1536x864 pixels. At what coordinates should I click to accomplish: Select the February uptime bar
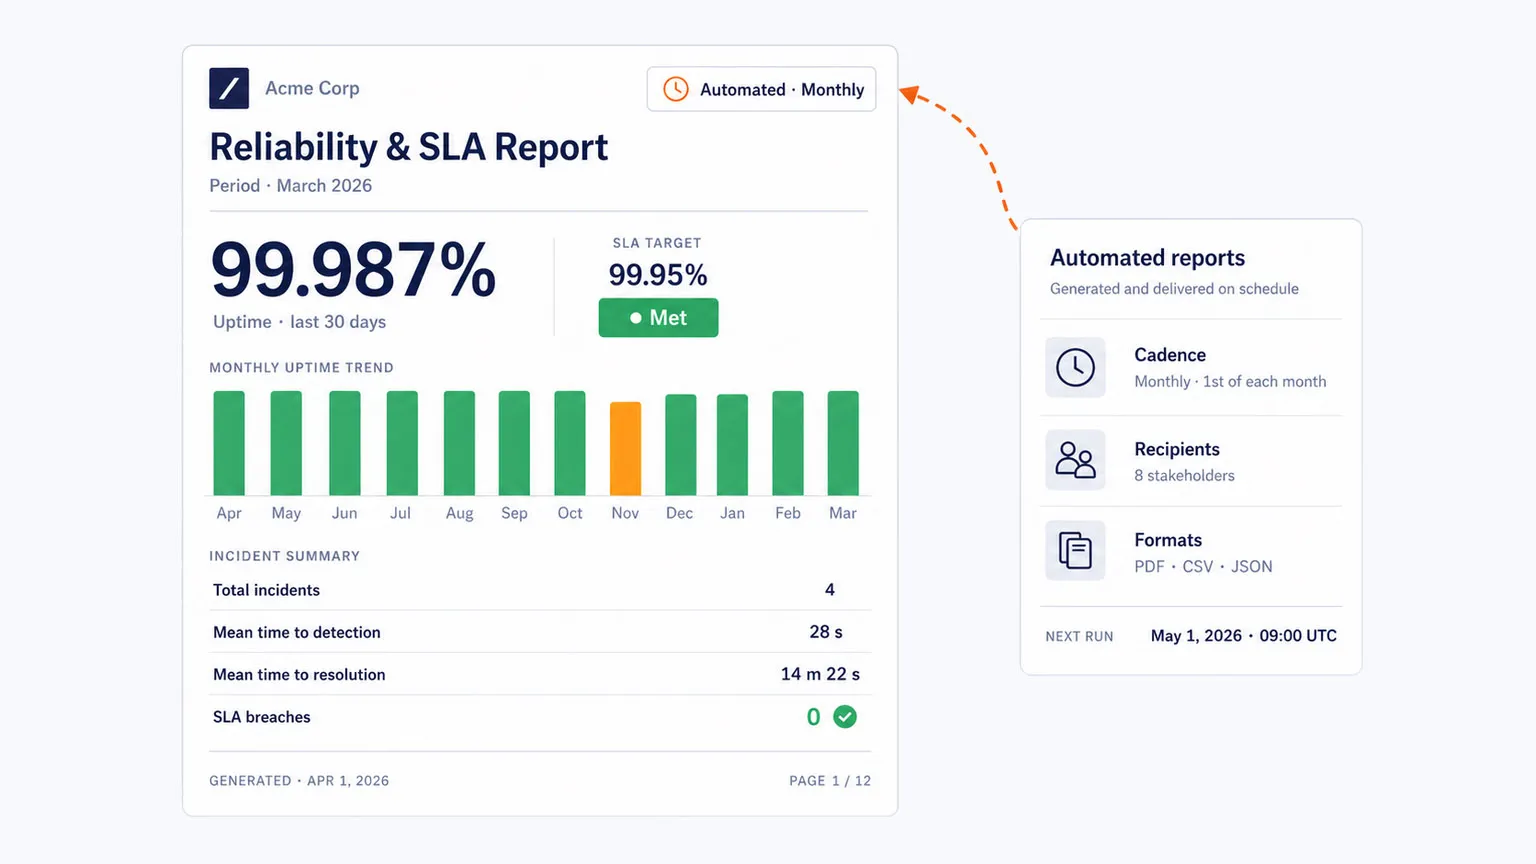click(x=788, y=443)
